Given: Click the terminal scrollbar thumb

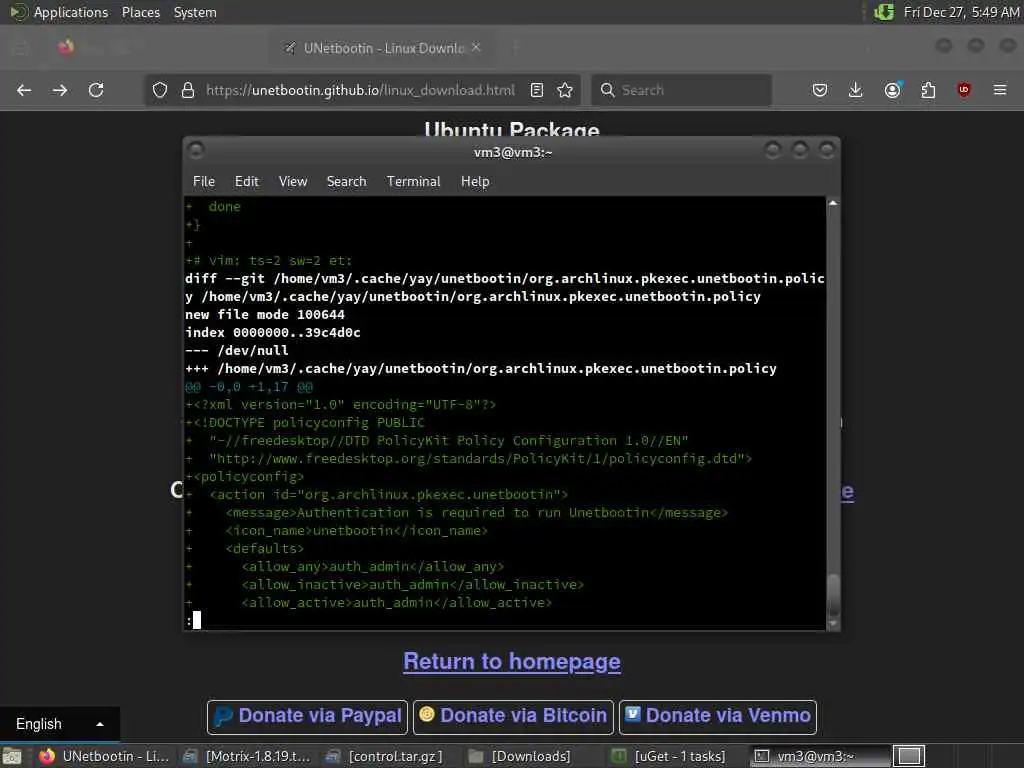Looking at the screenshot, I should [833, 595].
